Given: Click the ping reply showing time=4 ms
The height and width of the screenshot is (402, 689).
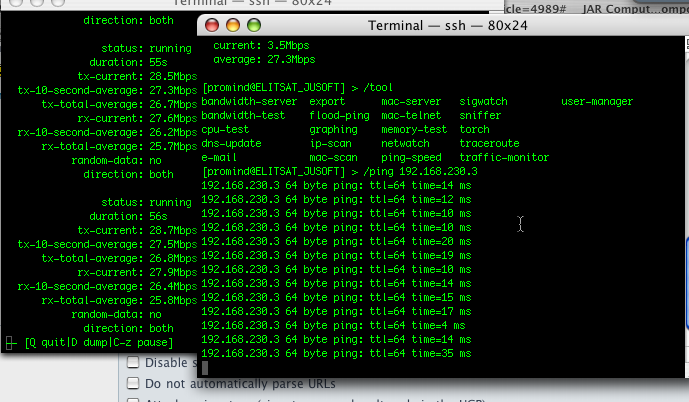Looking at the screenshot, I should tap(333, 326).
